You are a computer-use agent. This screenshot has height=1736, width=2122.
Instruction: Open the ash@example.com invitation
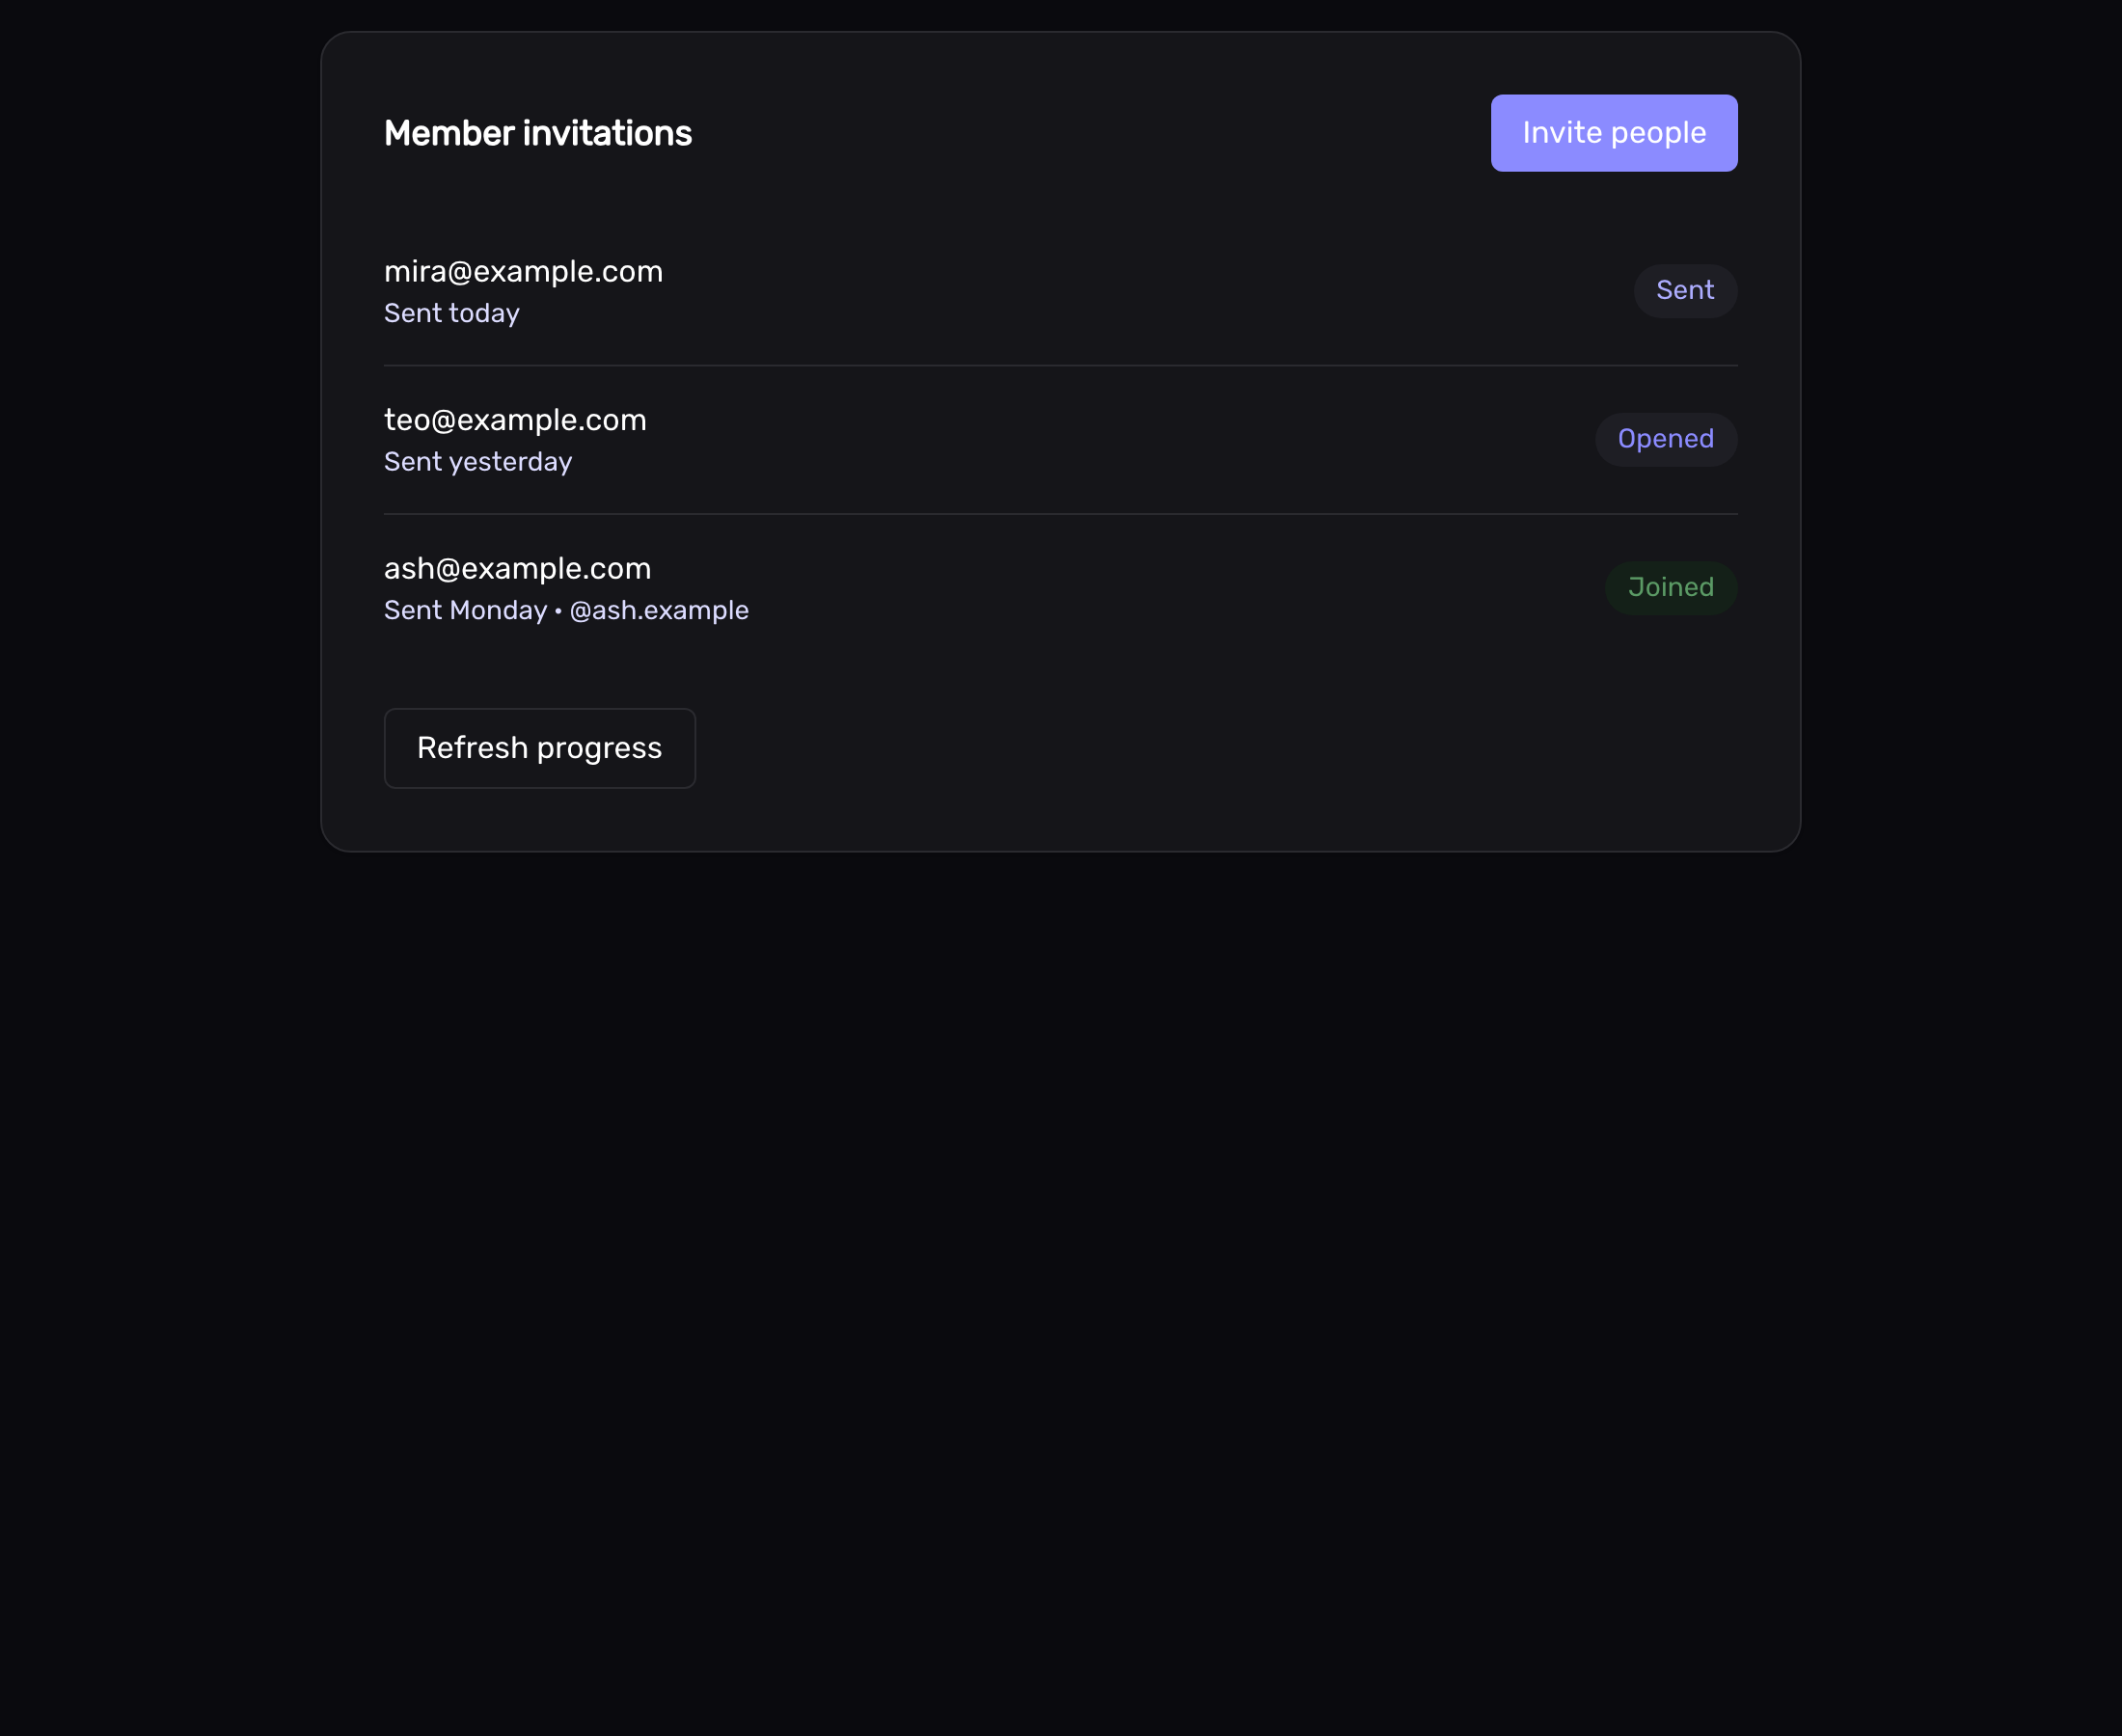[x=1060, y=588]
